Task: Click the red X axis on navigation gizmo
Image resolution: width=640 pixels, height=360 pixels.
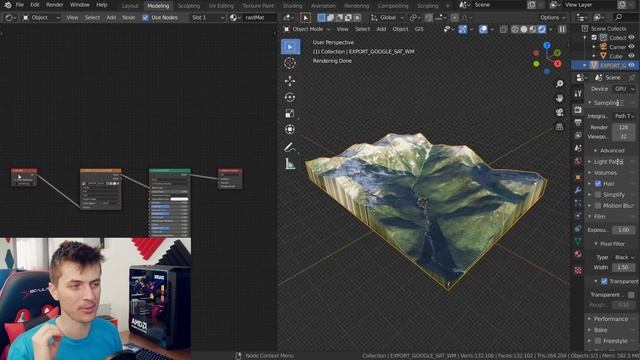Action: [x=557, y=64]
